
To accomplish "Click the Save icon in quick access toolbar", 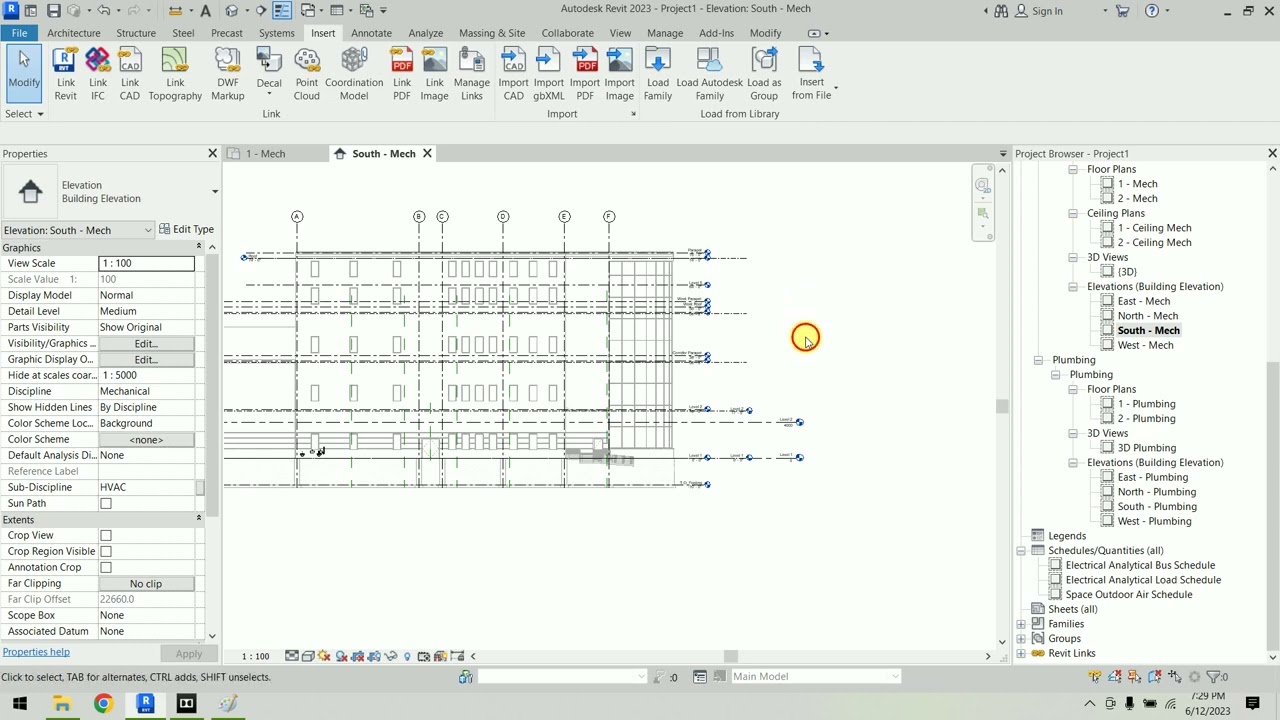I will [53, 11].
